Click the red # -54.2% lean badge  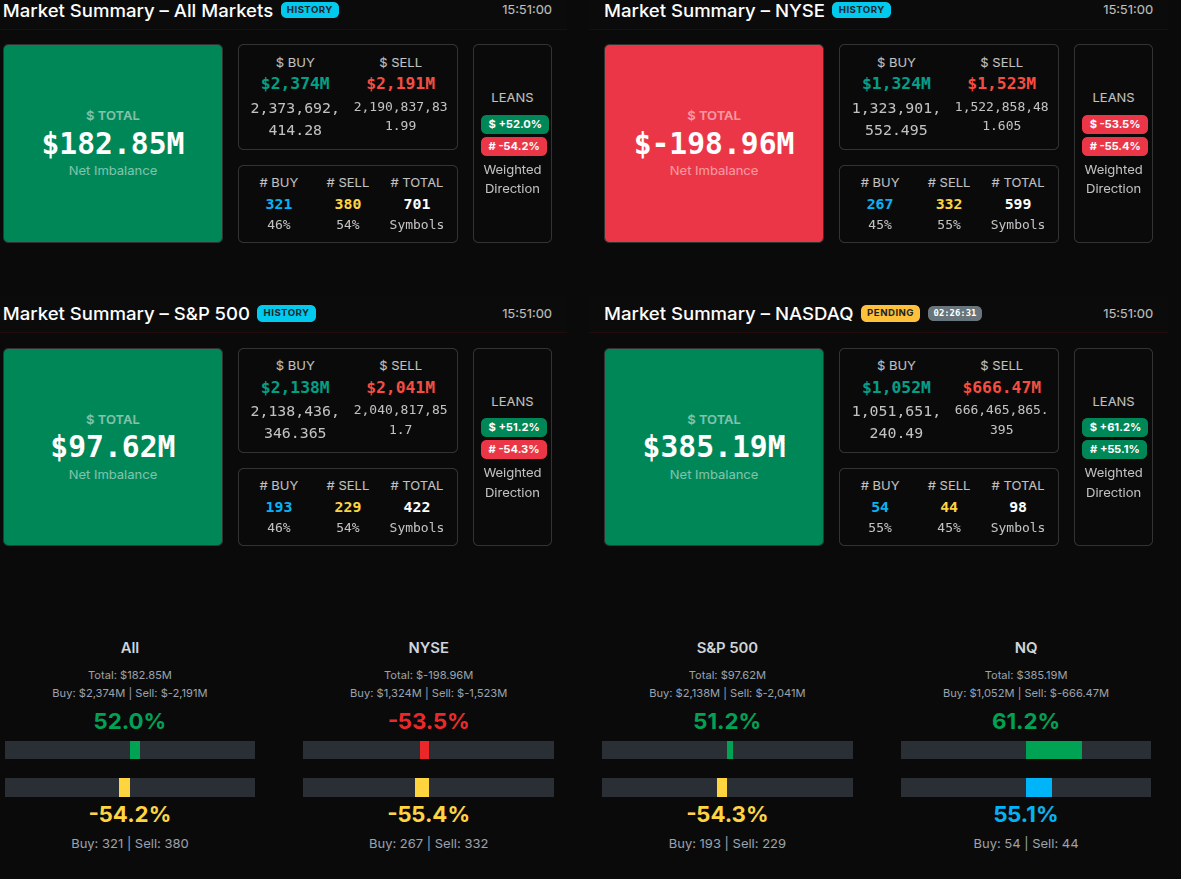[514, 146]
